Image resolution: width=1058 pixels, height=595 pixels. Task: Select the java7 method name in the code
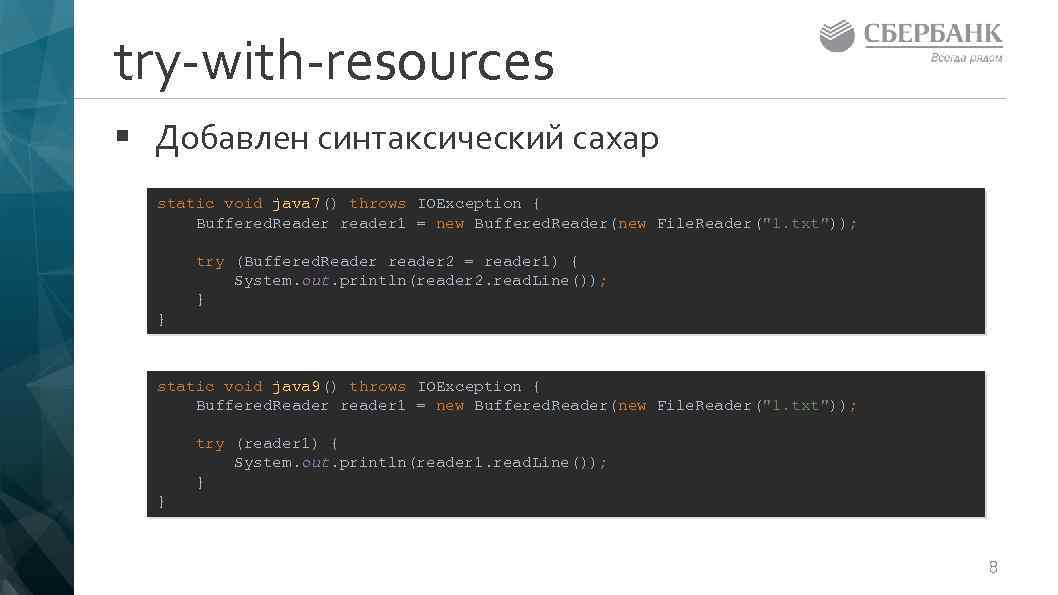pos(297,203)
